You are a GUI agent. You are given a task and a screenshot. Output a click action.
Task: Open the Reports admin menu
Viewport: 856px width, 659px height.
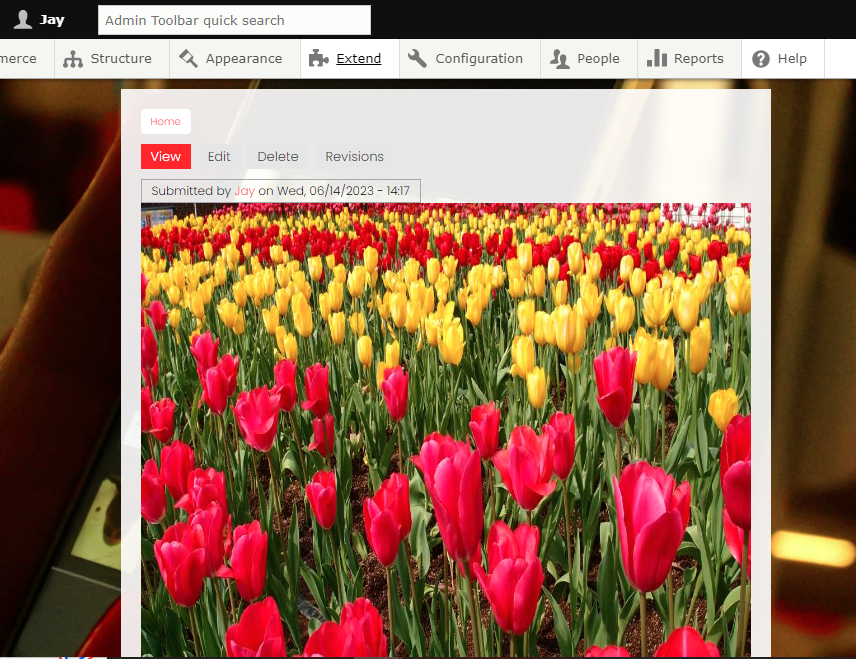[689, 58]
